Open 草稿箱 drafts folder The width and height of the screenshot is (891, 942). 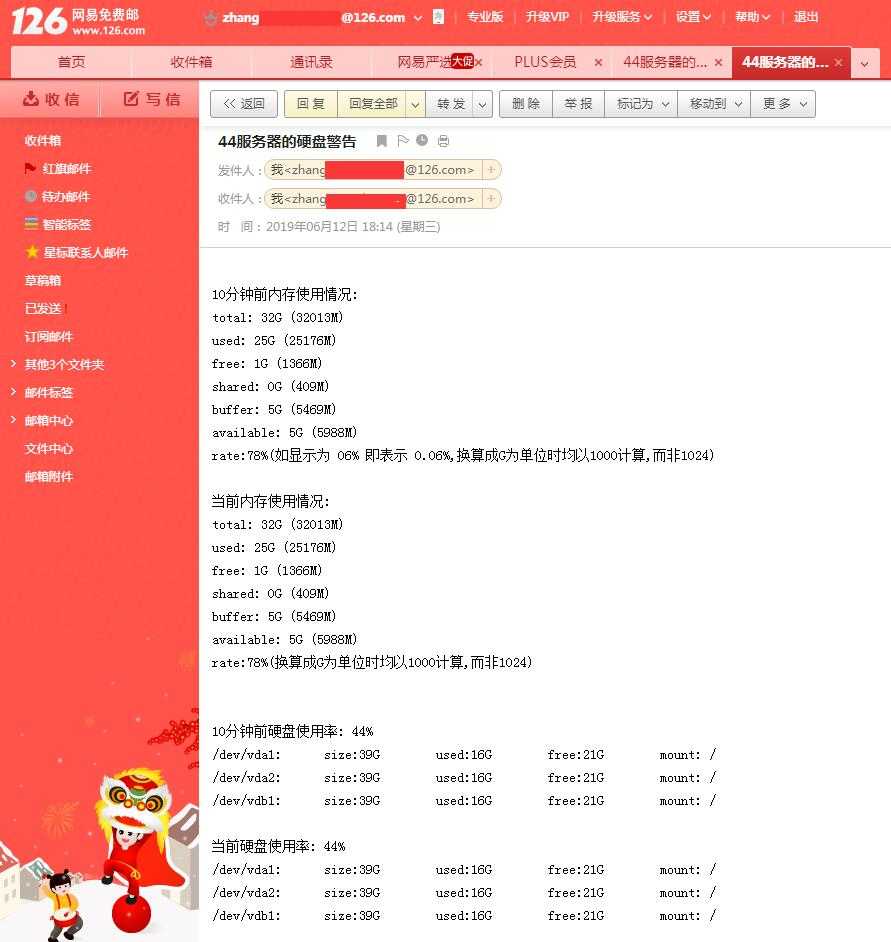pos(43,281)
